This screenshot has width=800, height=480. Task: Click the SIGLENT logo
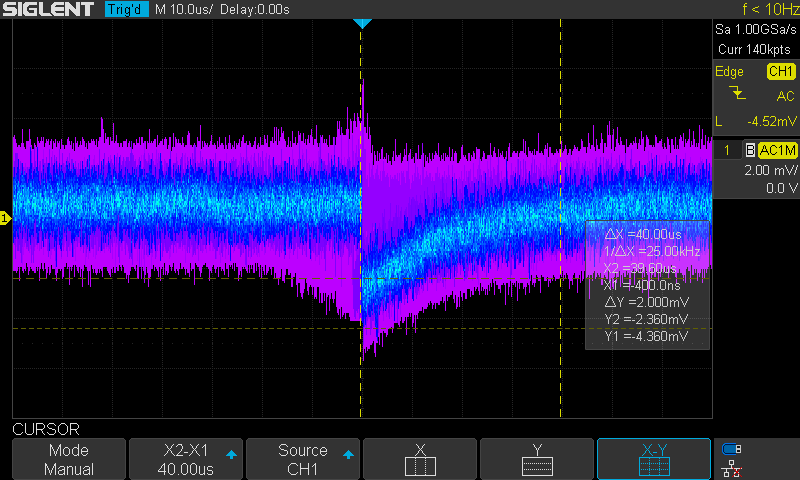(48, 9)
